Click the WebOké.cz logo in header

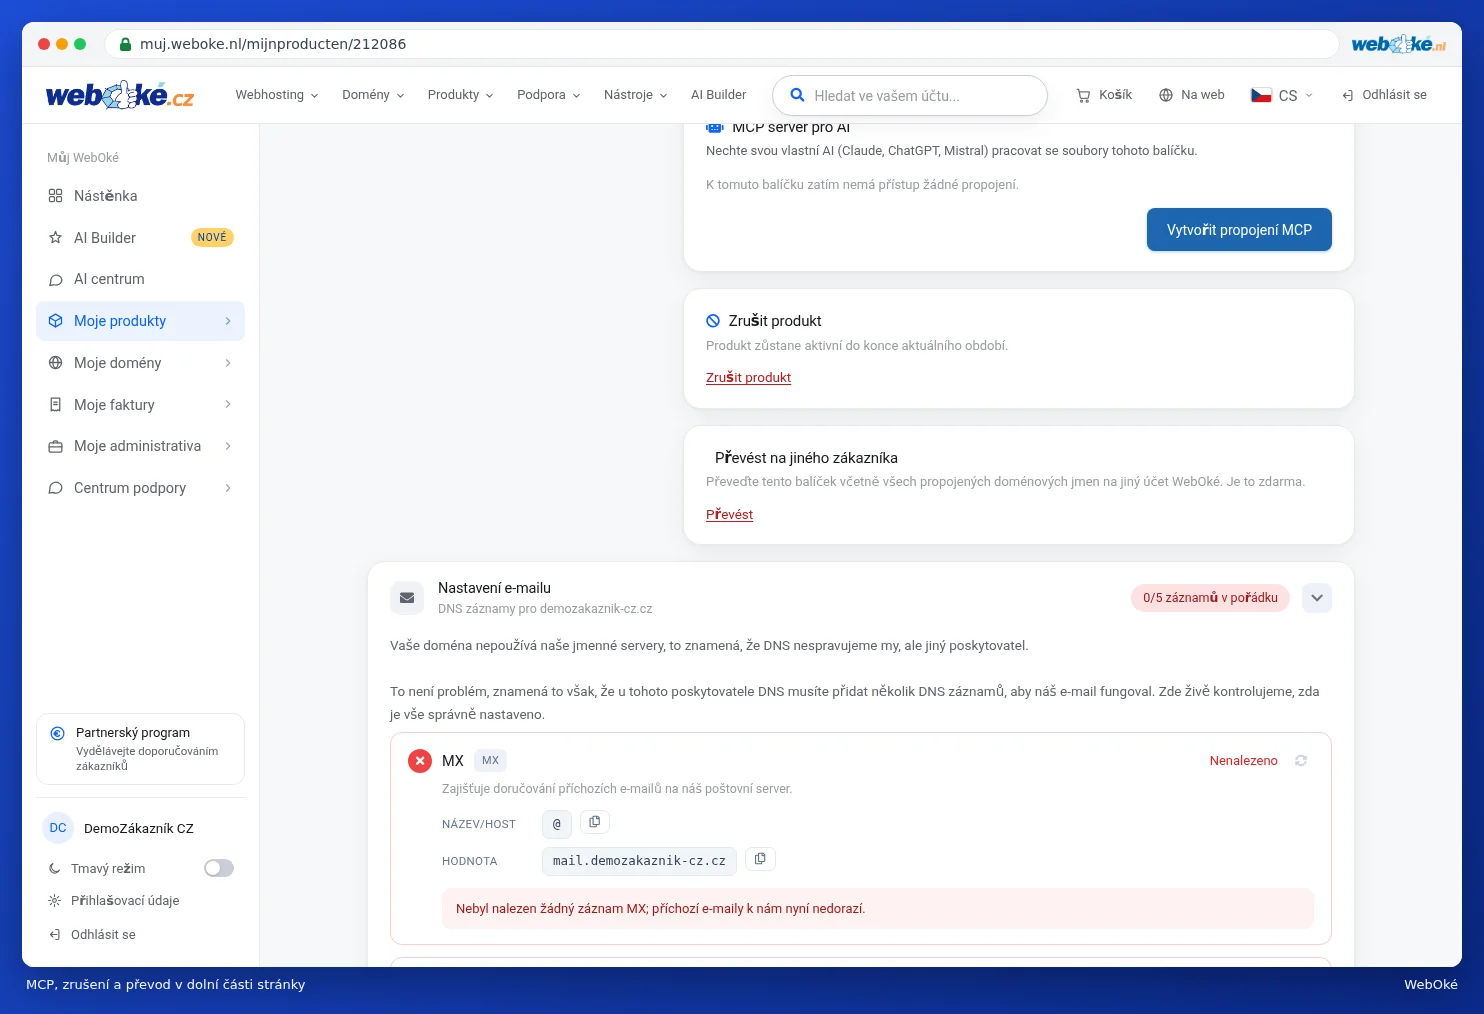(x=120, y=95)
